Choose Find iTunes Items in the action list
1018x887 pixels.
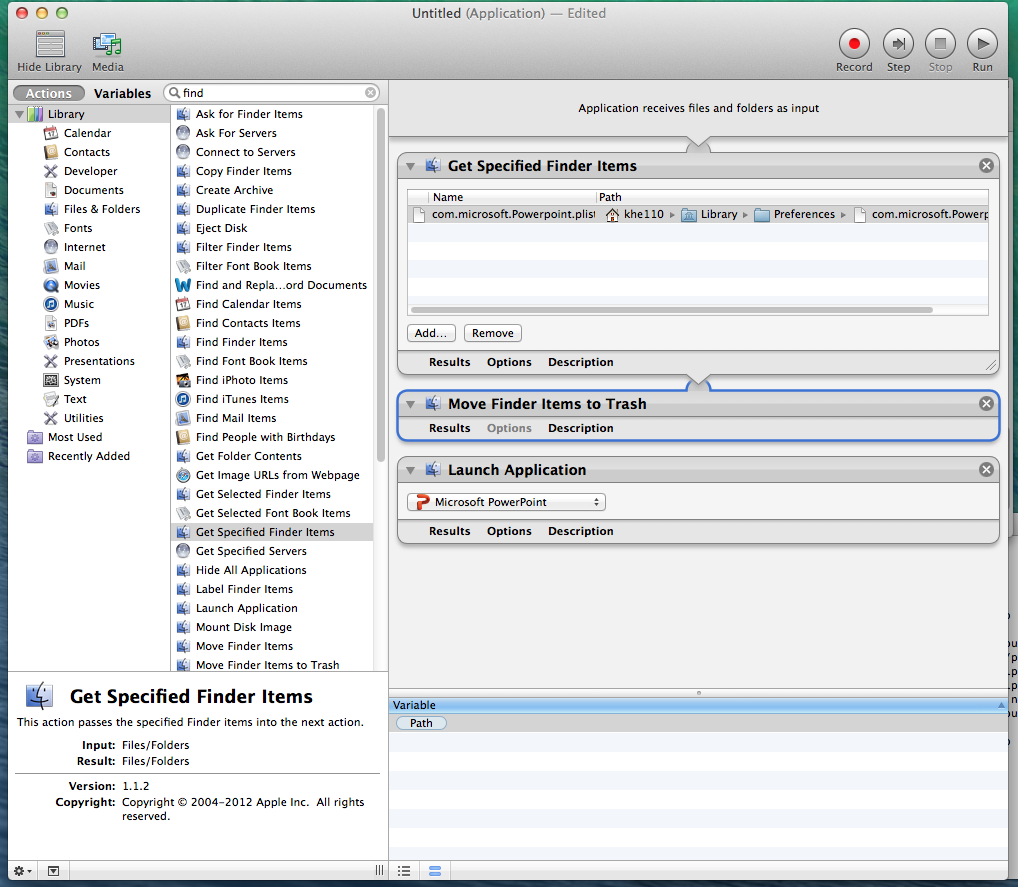click(242, 399)
